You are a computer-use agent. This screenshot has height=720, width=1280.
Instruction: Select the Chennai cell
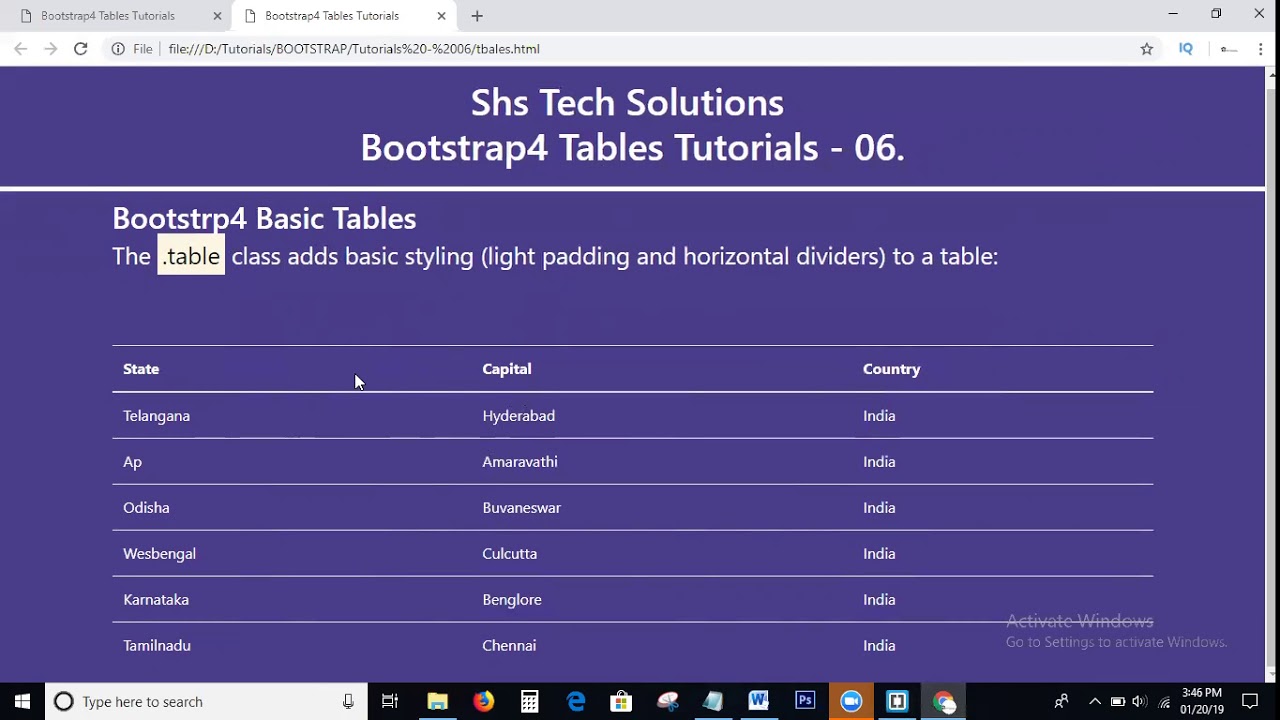509,646
